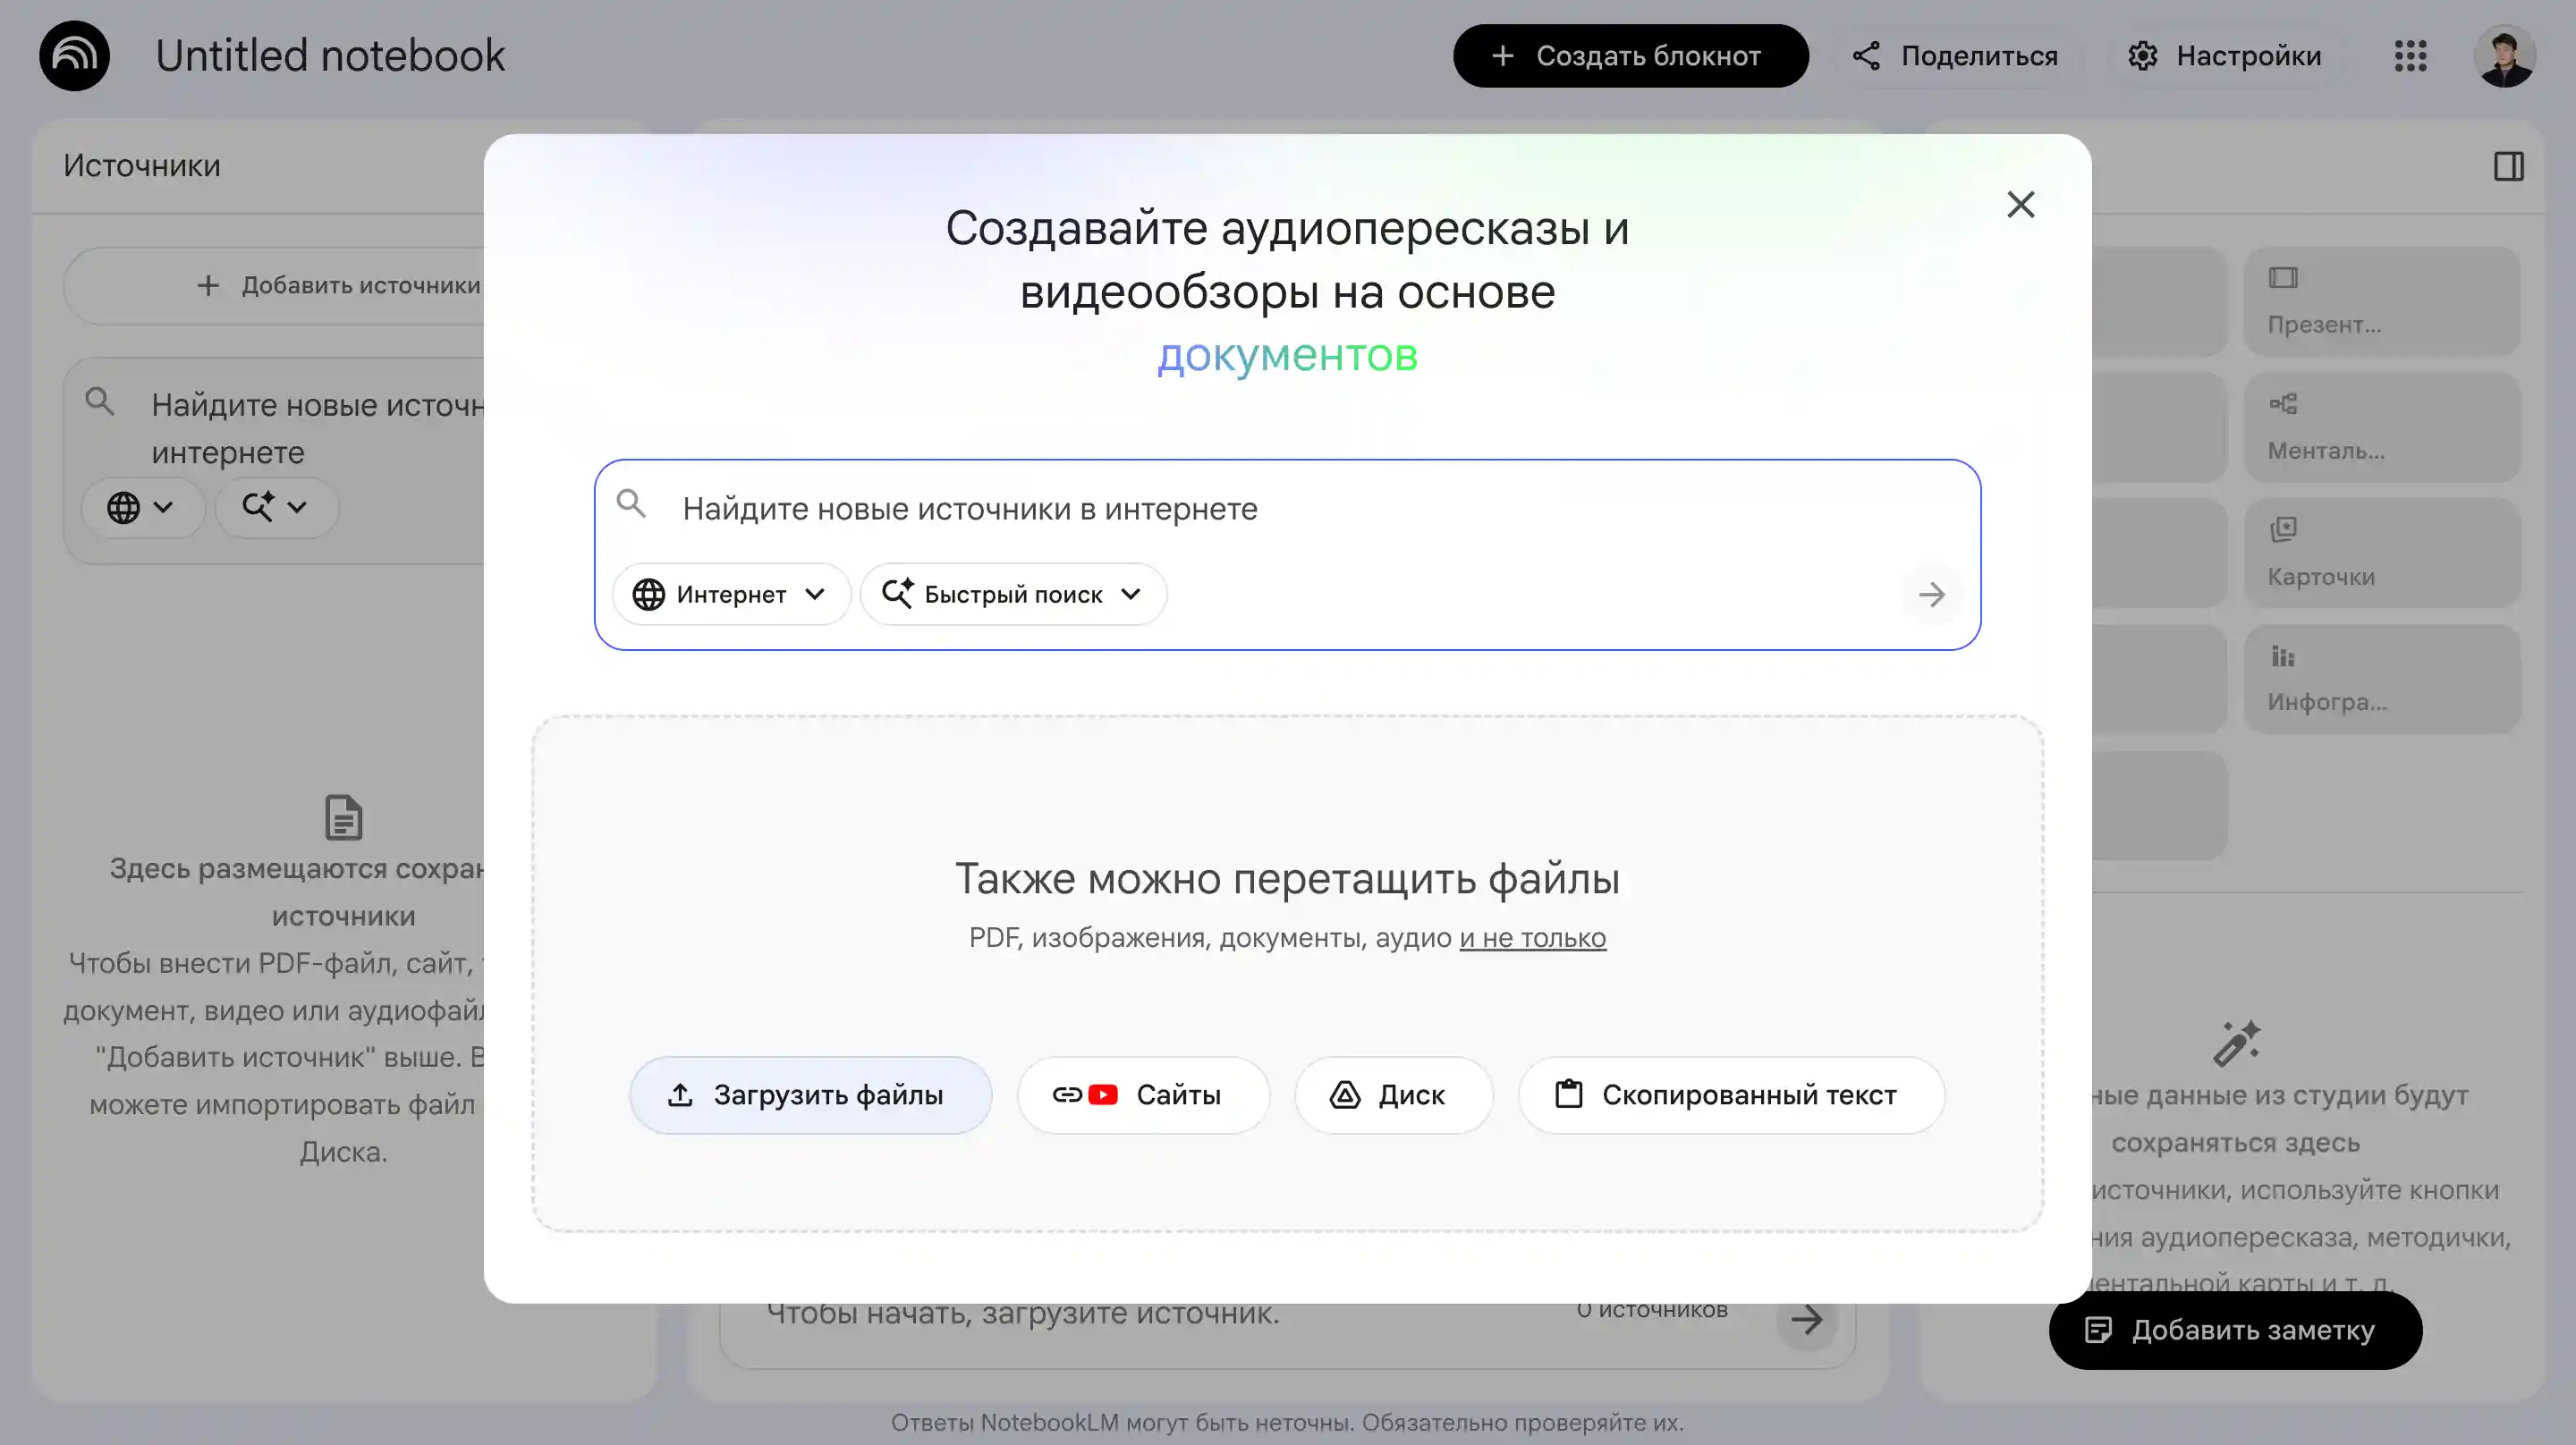This screenshot has height=1445, width=2576.
Task: Open the 'и не только' link
Action: click(1532, 937)
